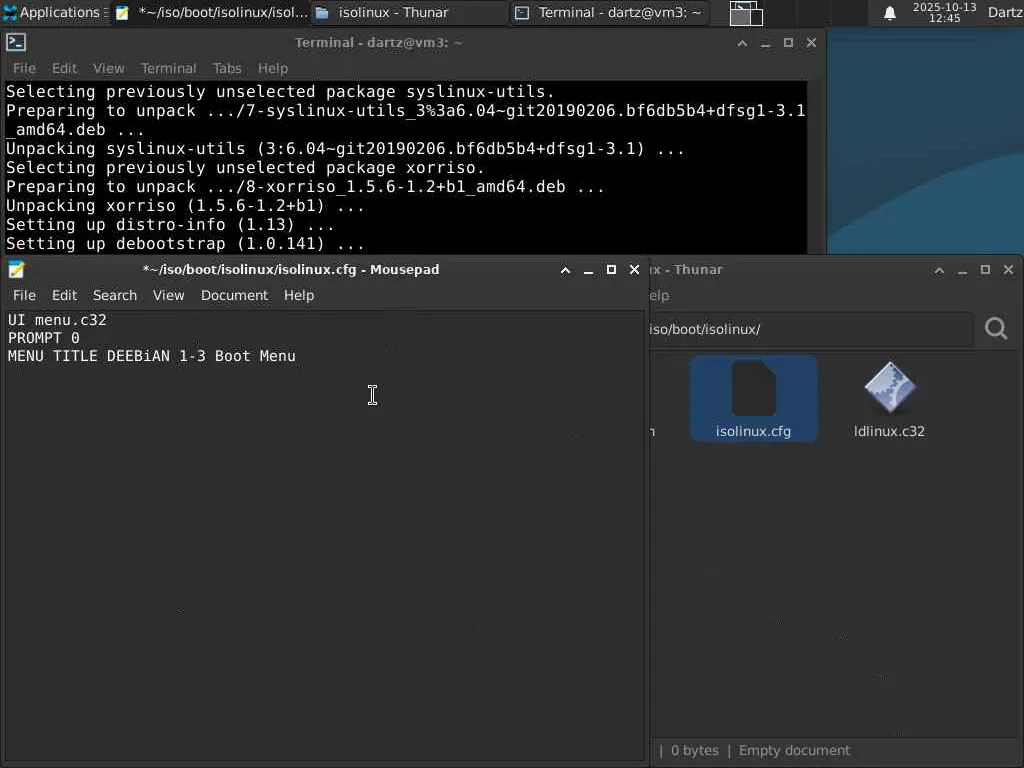Switch to the isolinux - Thunar taskbar entry
Viewport: 1024px width, 768px height.
409,12
